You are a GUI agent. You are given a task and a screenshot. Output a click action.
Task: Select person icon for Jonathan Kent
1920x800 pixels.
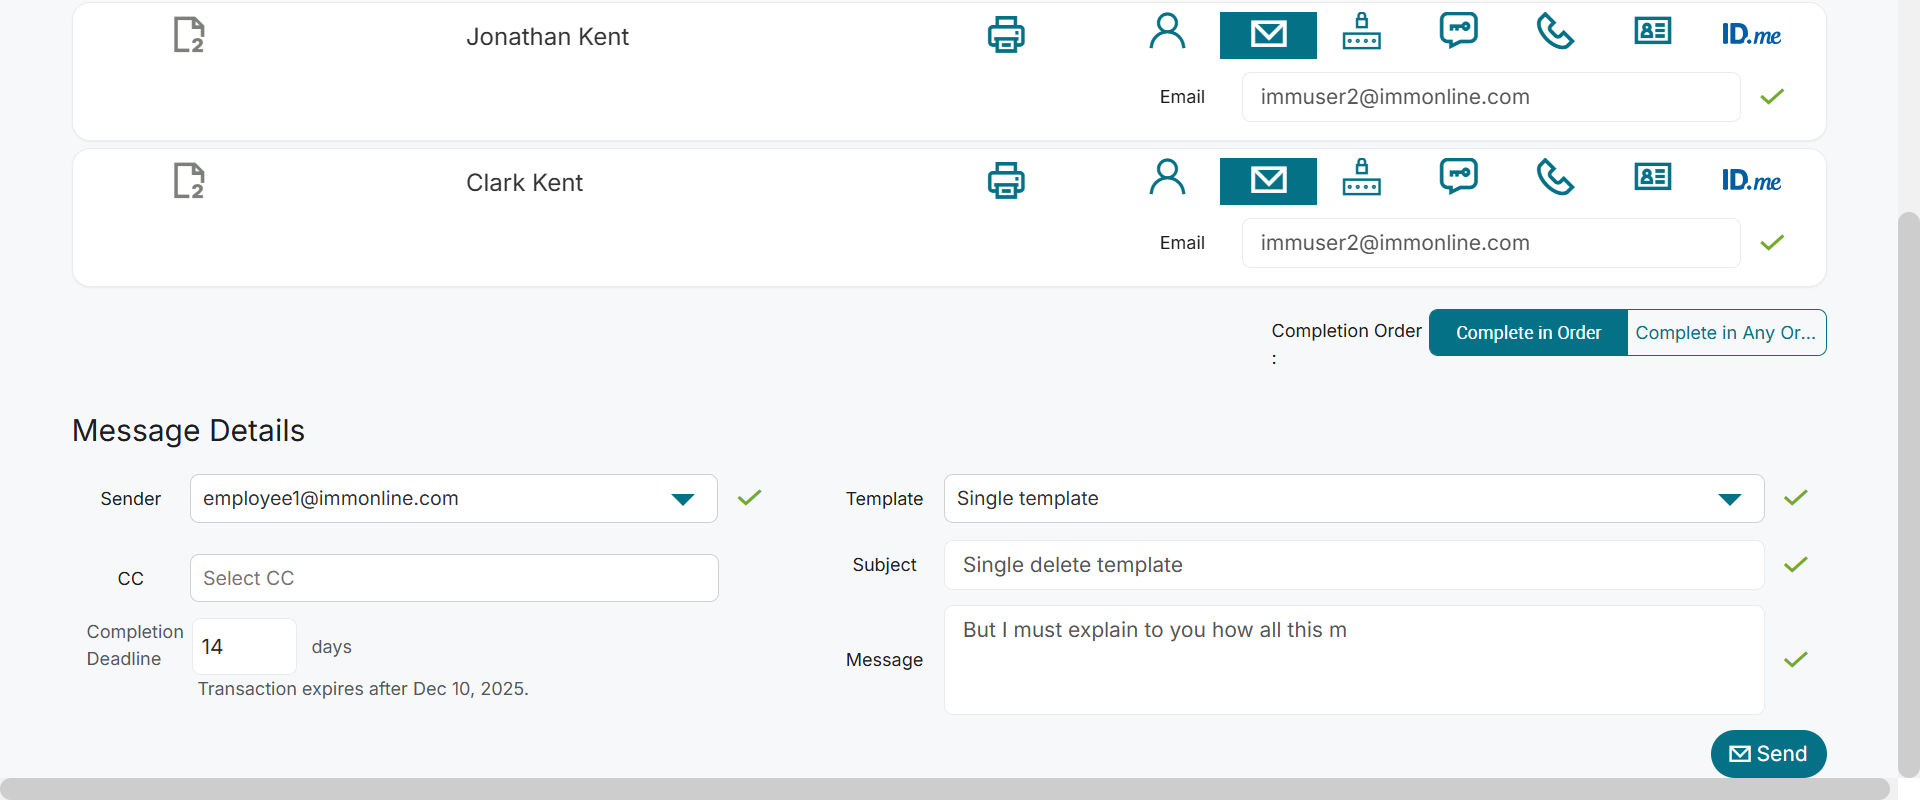1167,32
